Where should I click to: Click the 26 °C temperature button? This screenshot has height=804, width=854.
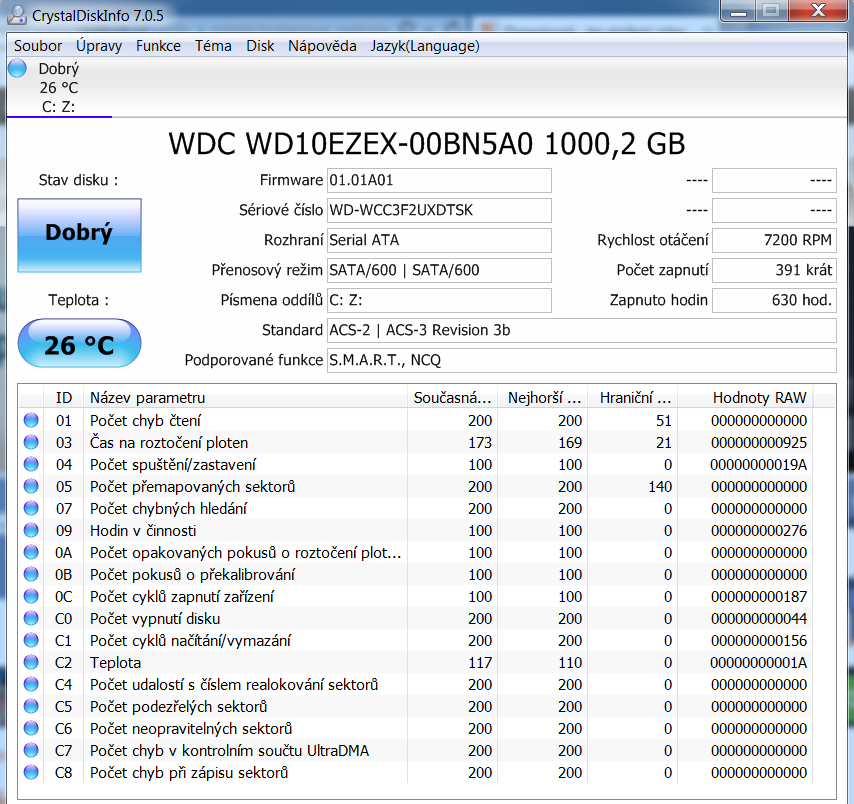click(79, 345)
